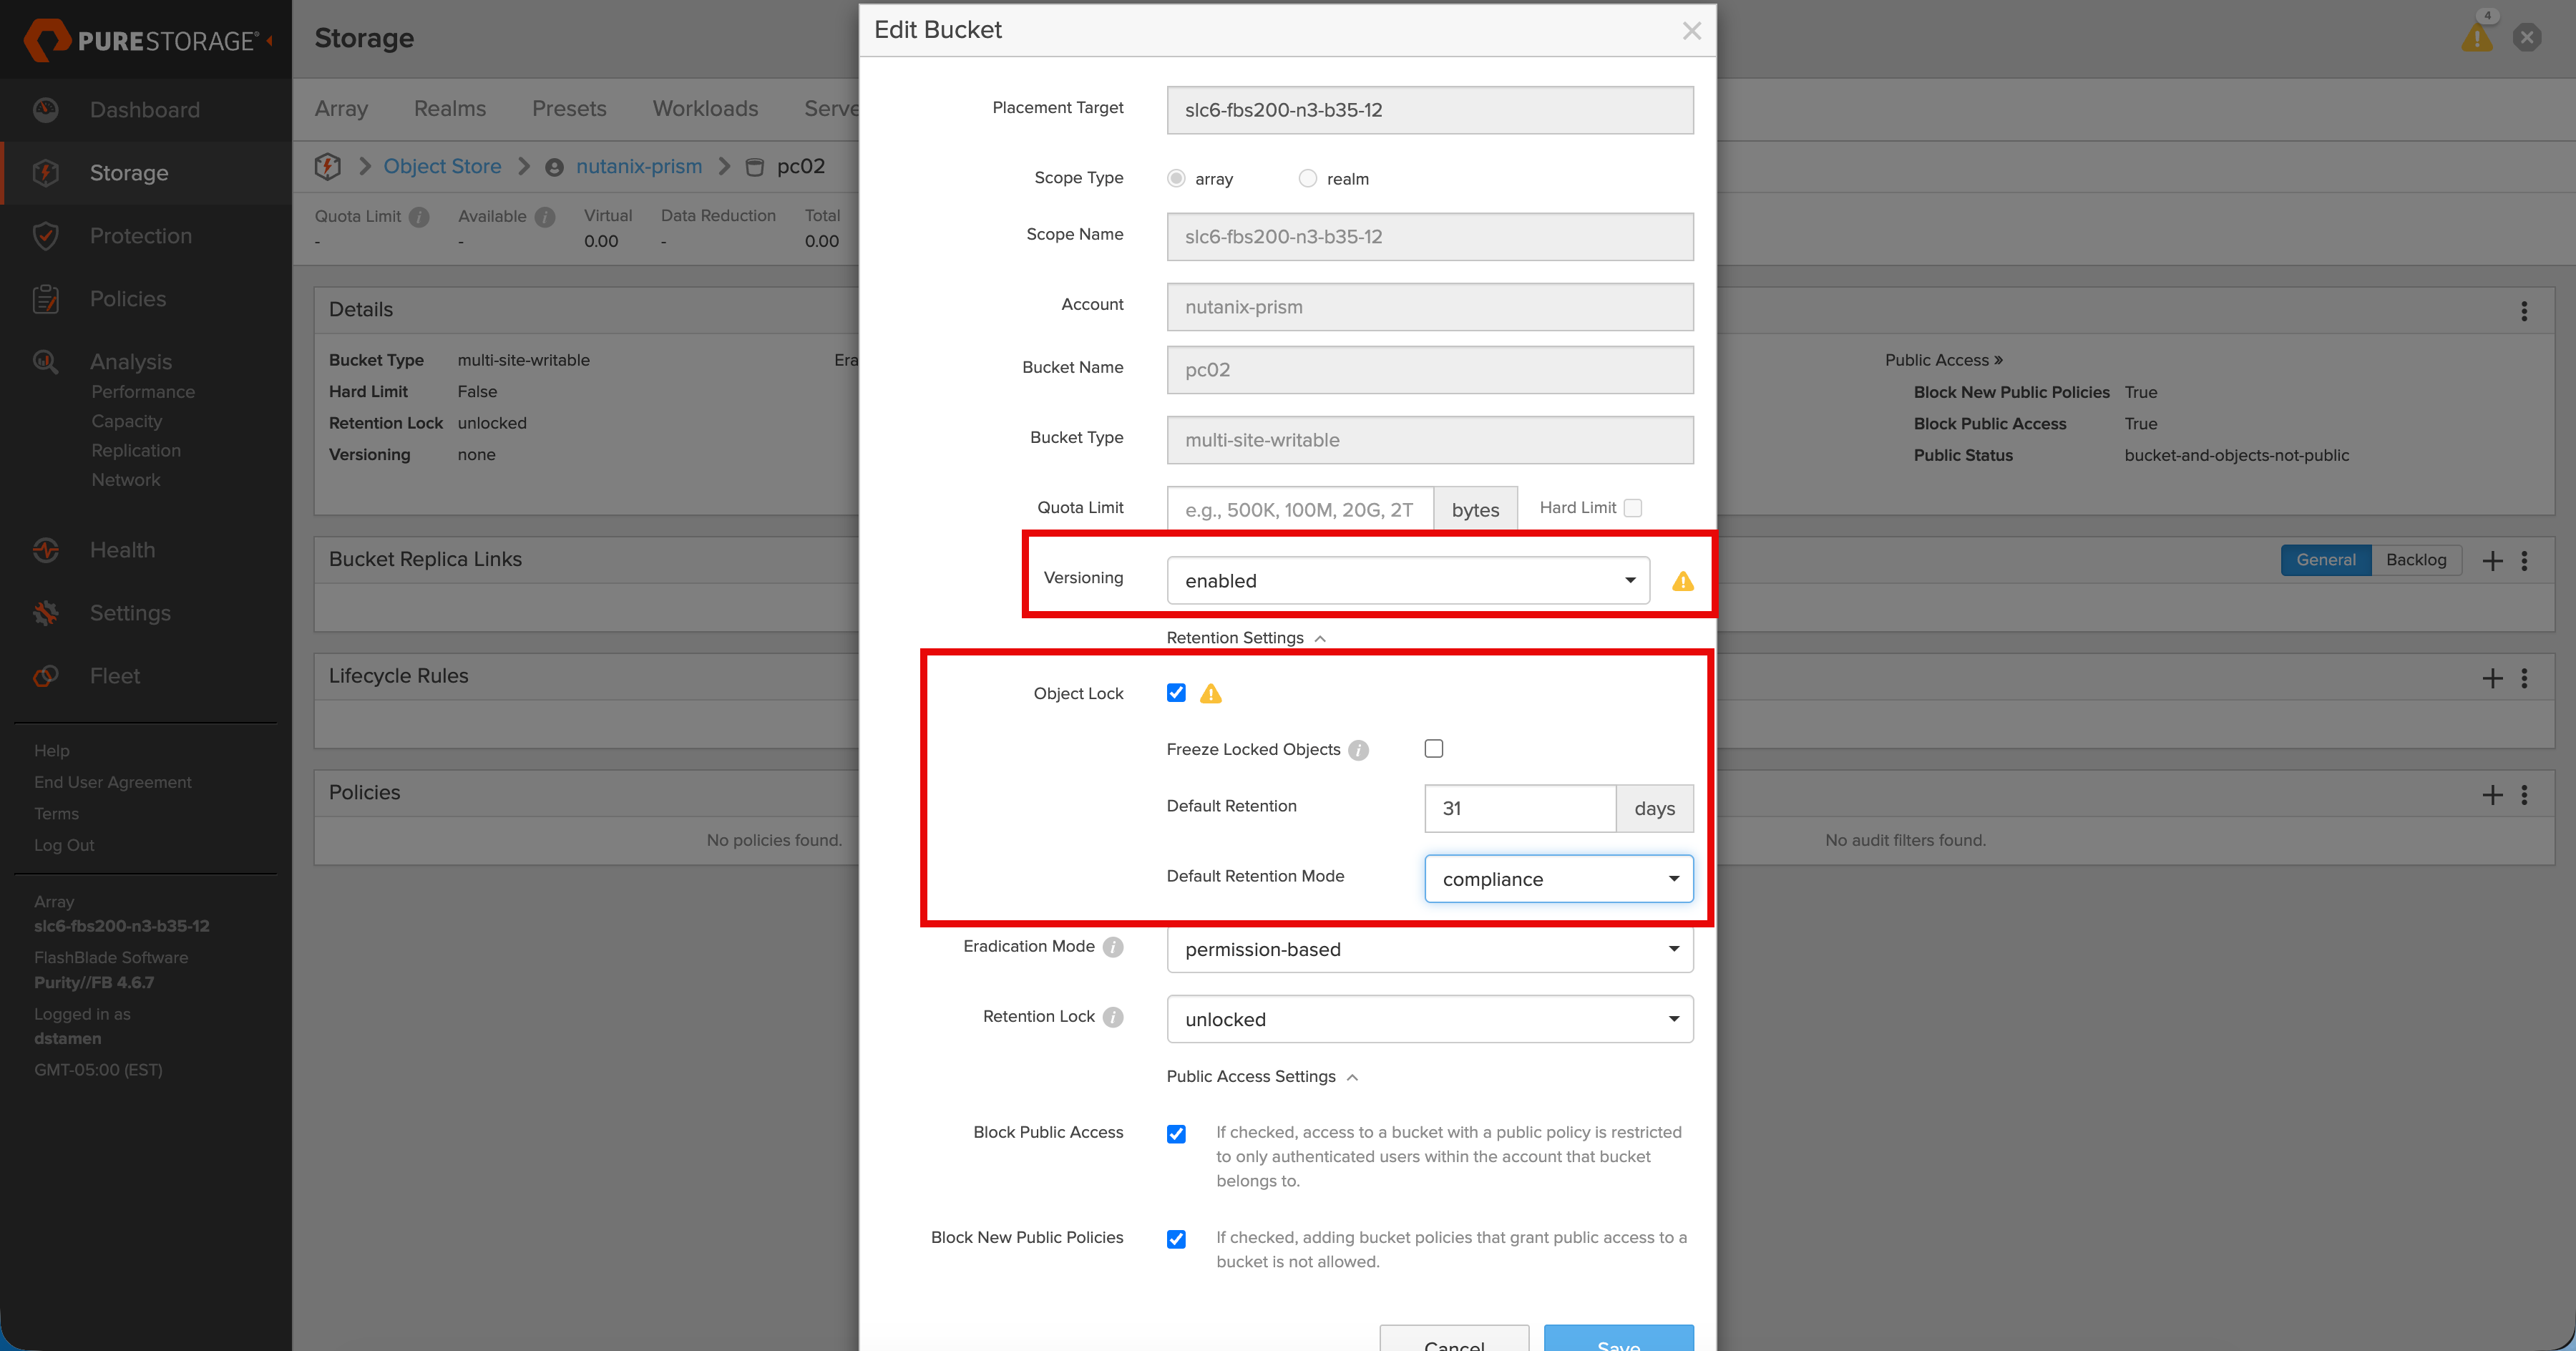2576x1351 pixels.
Task: Toggle the Block Public Access checkbox
Action: (1176, 1134)
